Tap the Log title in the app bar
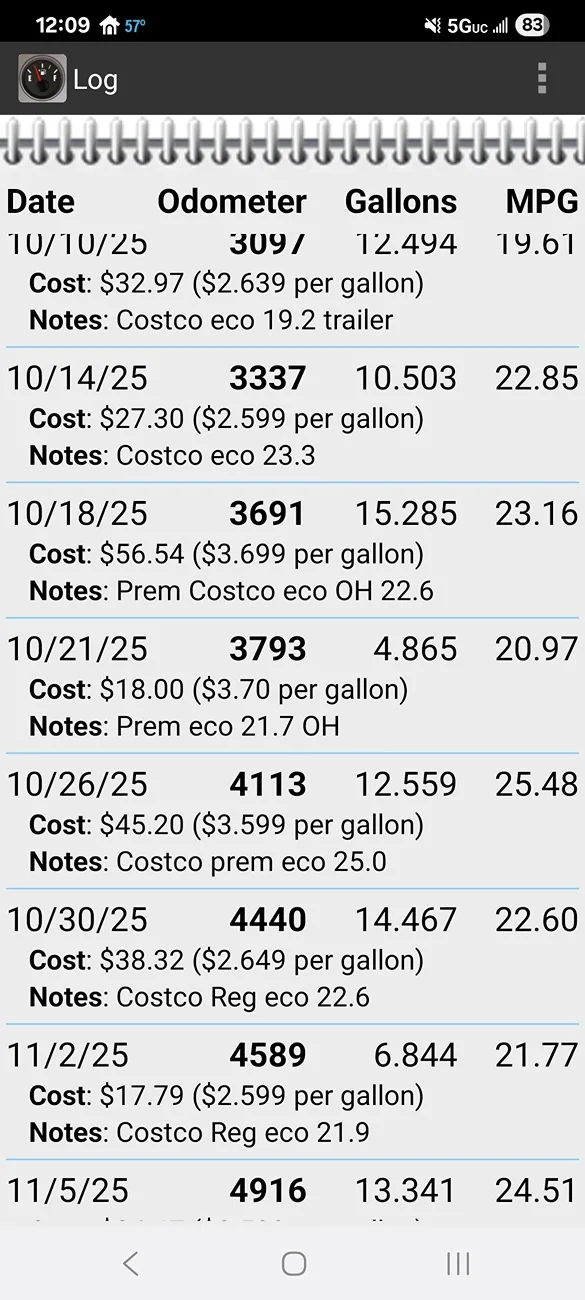The width and height of the screenshot is (585, 1300). 95,78
